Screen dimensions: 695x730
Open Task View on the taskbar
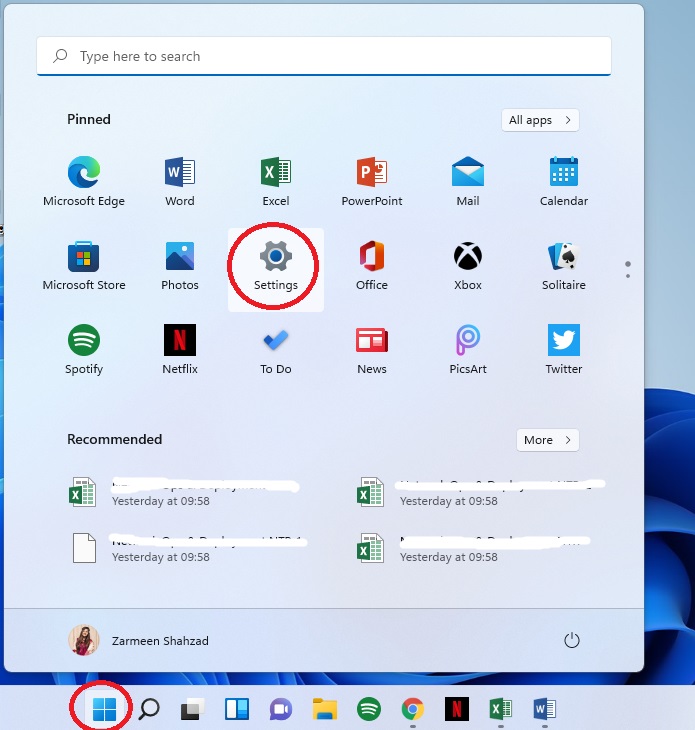click(193, 709)
